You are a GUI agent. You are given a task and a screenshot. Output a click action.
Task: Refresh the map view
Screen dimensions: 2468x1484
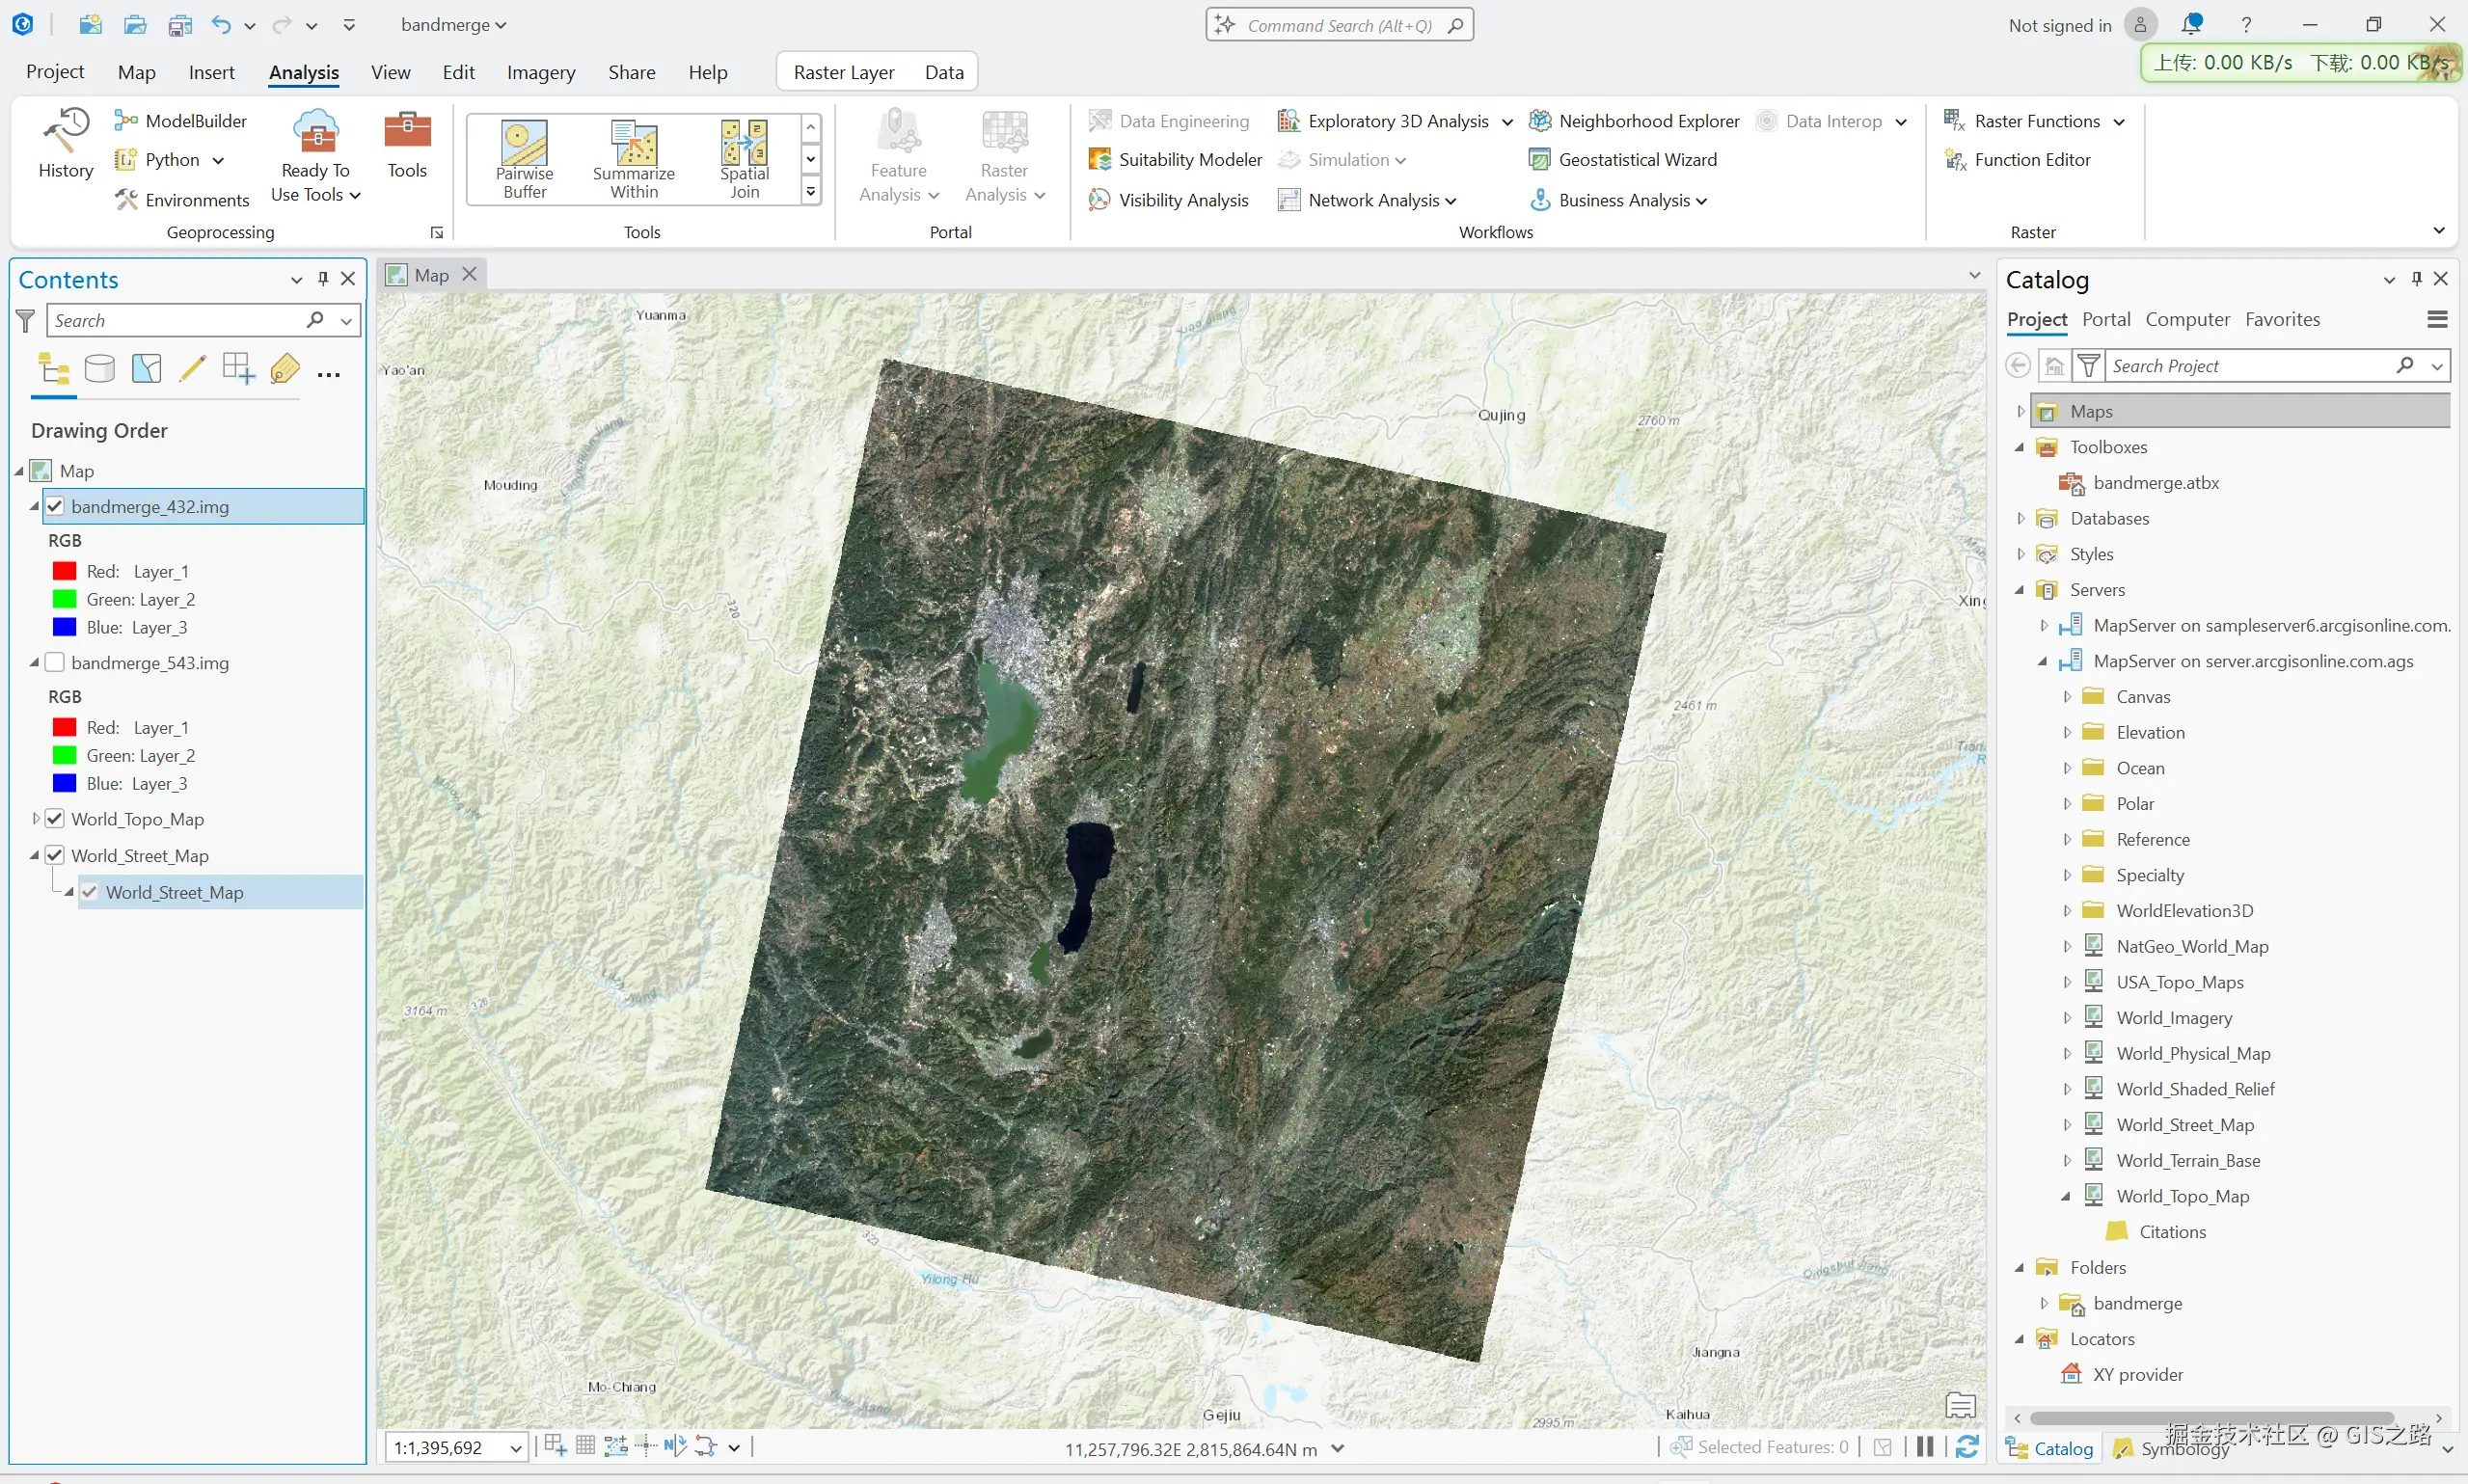click(x=1967, y=1447)
